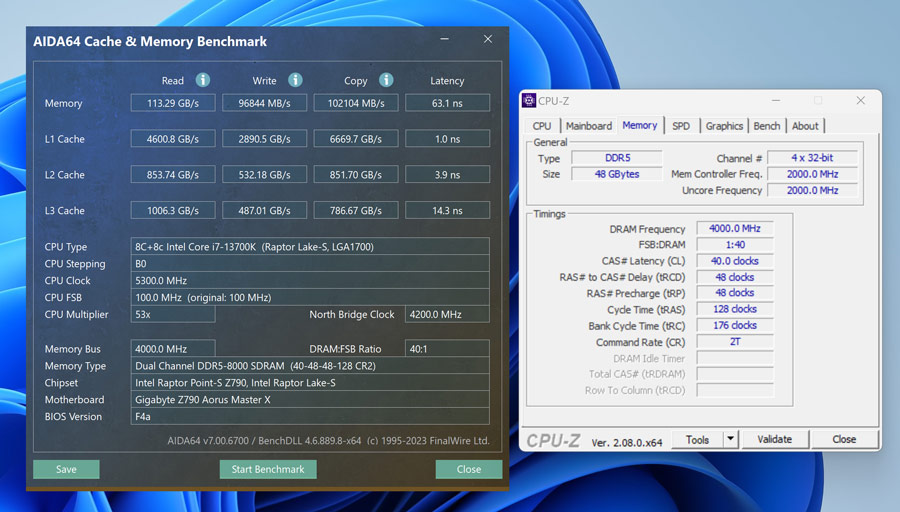Click the Memory Read value 113.29 GB/s
Image resolution: width=900 pixels, height=512 pixels.
[173, 103]
